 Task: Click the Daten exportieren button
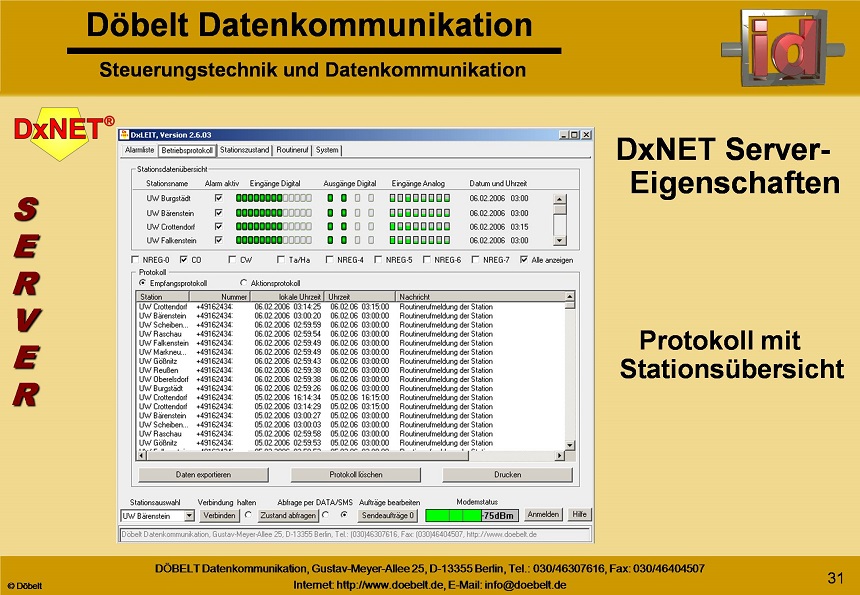pos(203,475)
